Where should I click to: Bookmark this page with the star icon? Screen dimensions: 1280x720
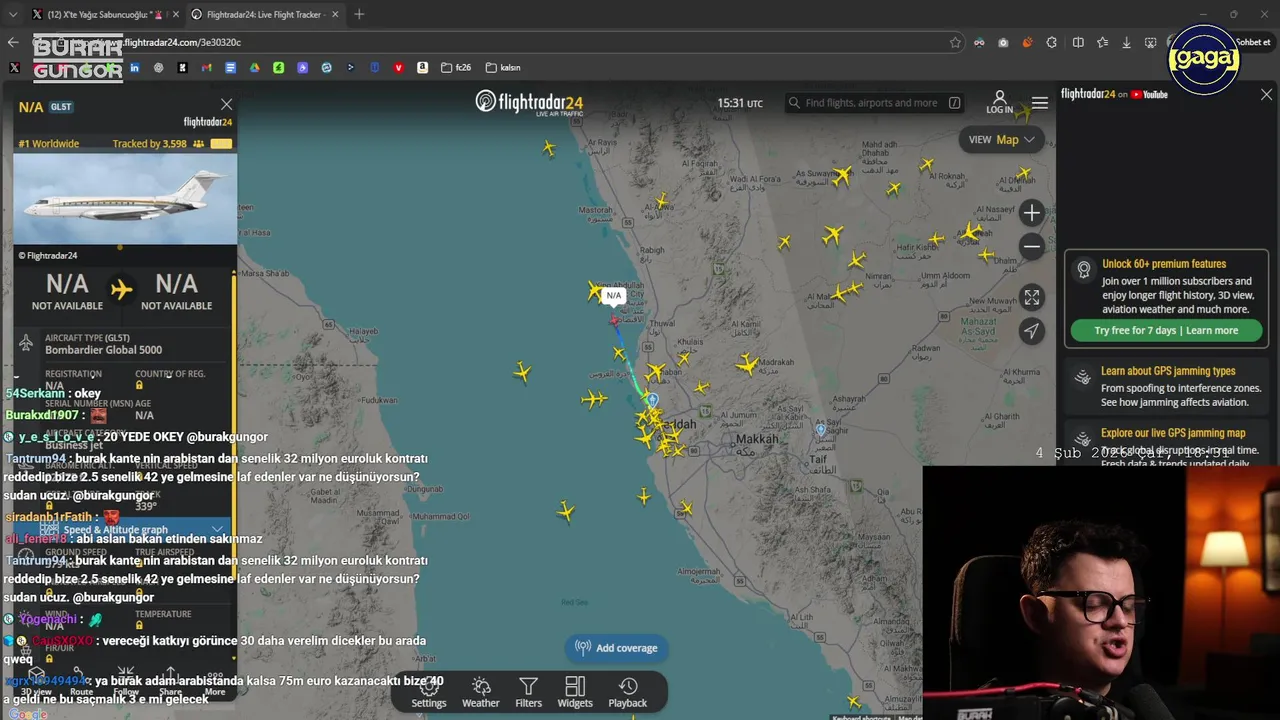pos(955,42)
